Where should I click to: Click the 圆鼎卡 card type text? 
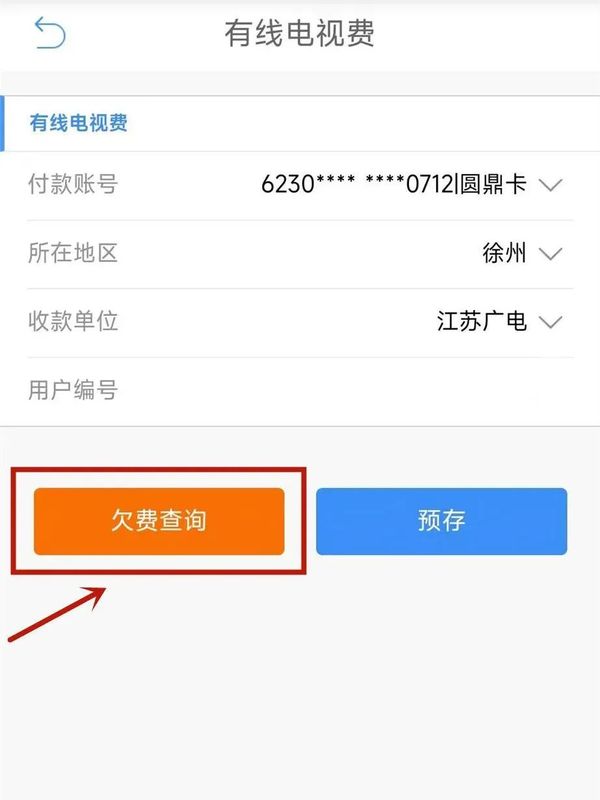click(x=493, y=184)
